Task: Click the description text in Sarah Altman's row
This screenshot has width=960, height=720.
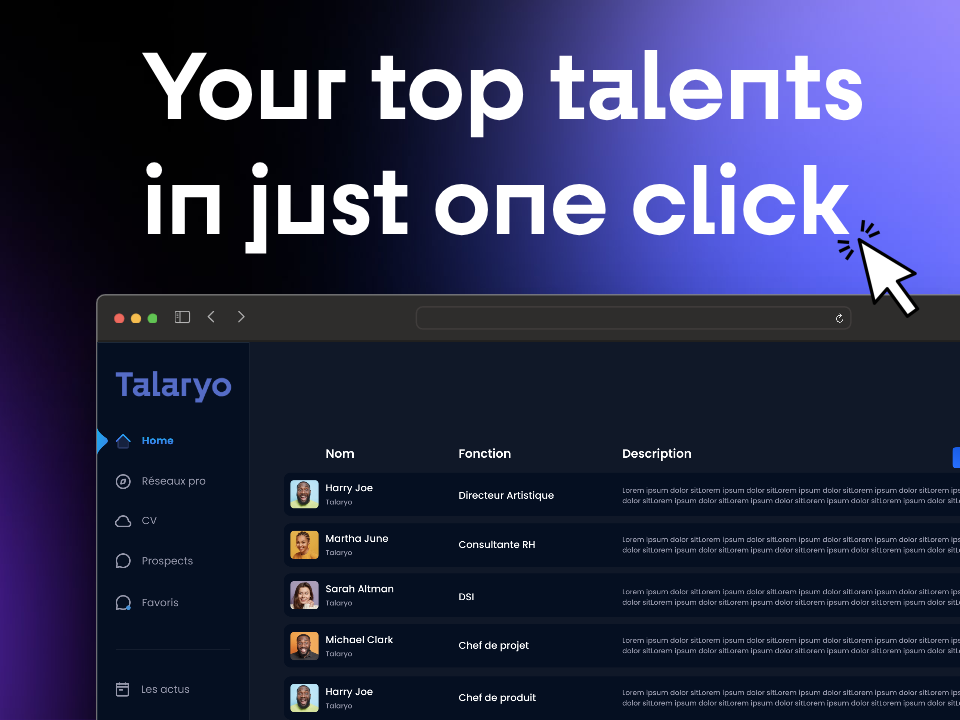Action: click(x=790, y=597)
